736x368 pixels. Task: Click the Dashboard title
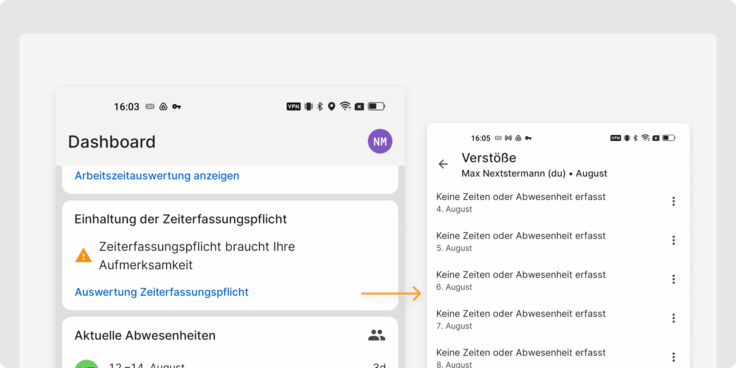[x=112, y=142]
